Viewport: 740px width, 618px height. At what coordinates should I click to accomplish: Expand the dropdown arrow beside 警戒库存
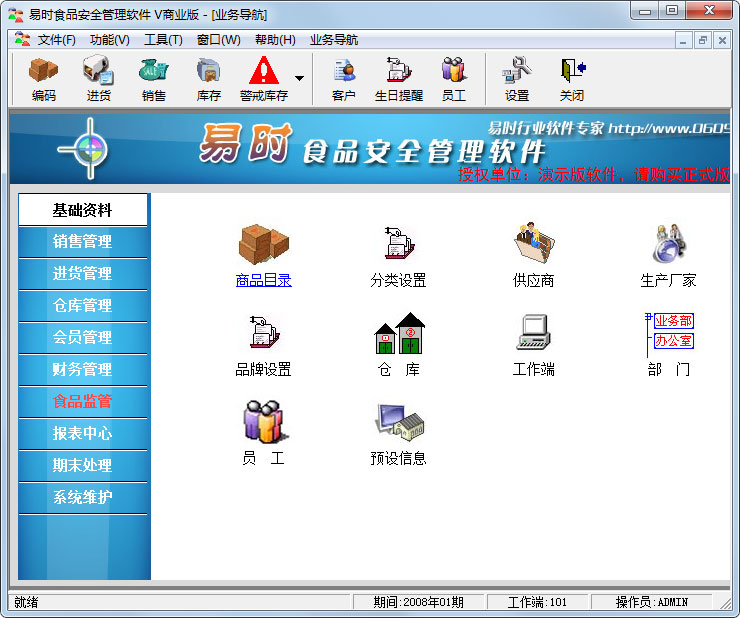tap(299, 78)
